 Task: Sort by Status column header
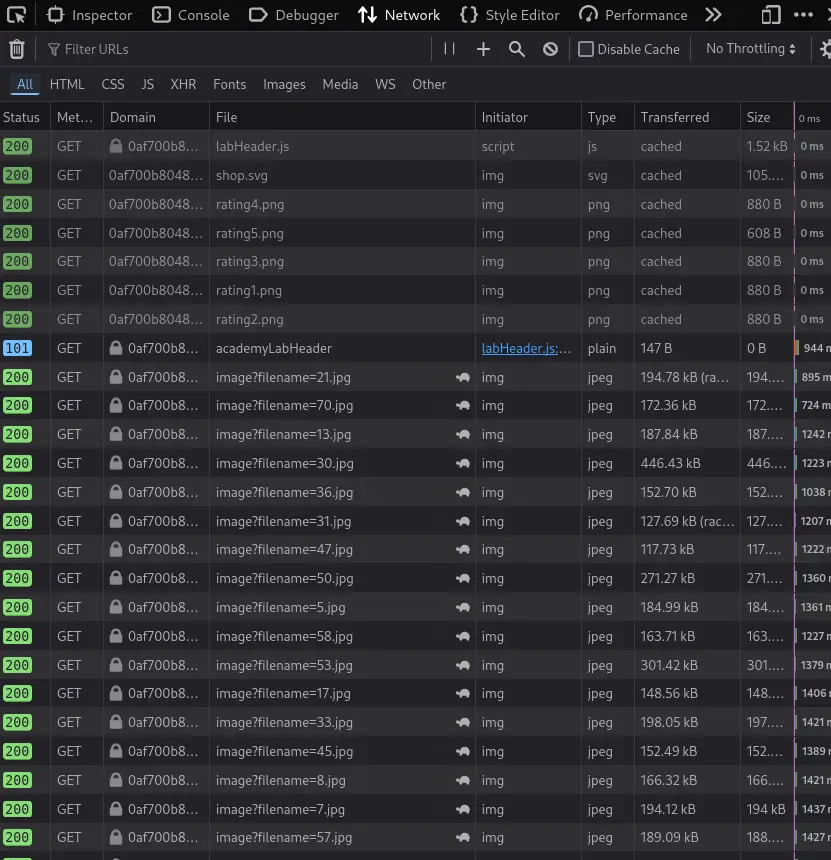25,117
